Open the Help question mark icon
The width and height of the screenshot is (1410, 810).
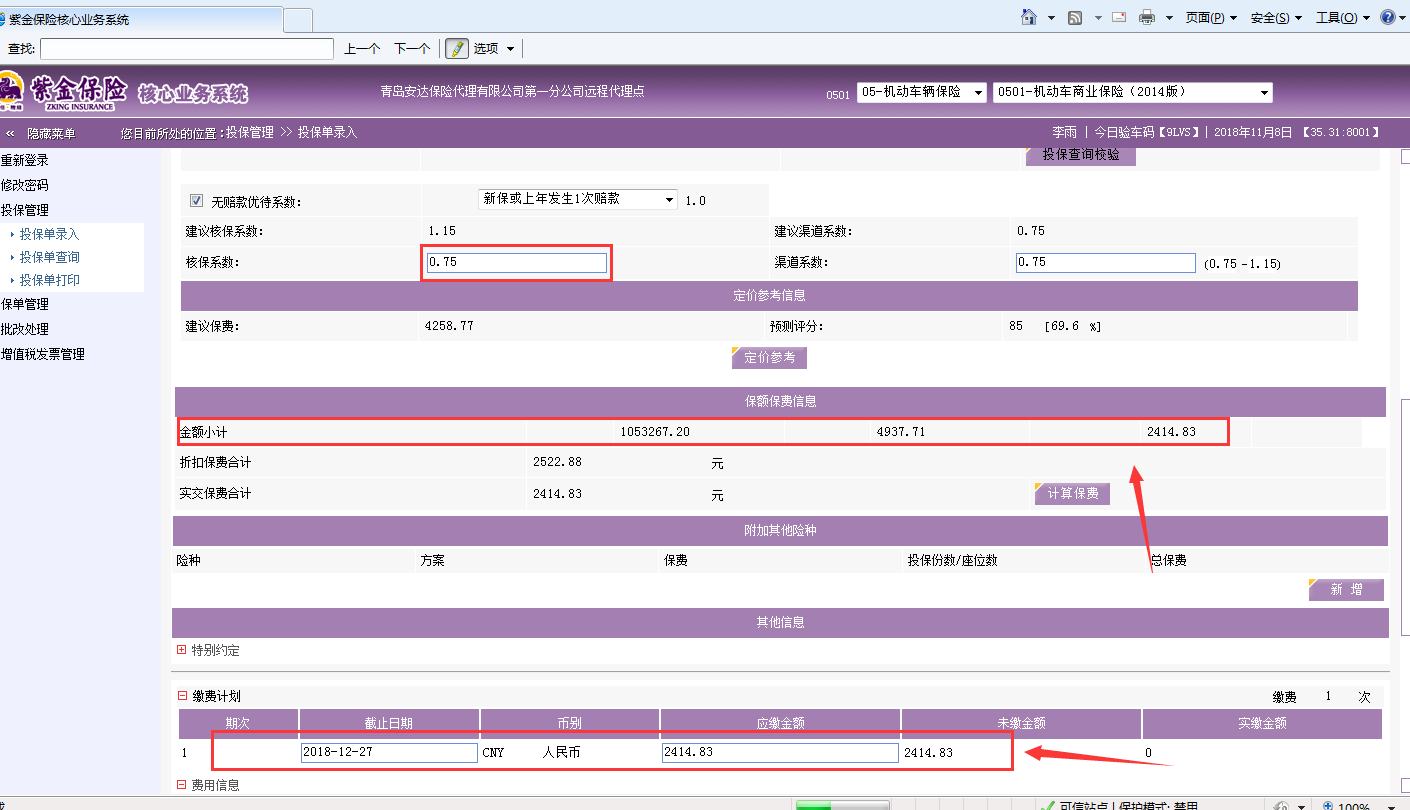(1388, 18)
